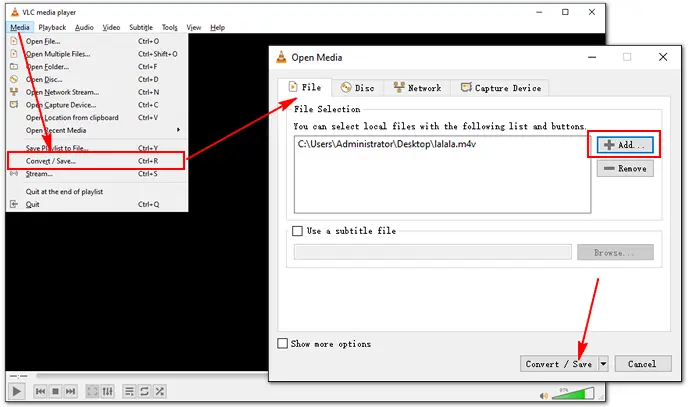The width and height of the screenshot is (700, 407).
Task: Enable Use a subtitle file checkbox
Action: (297, 231)
